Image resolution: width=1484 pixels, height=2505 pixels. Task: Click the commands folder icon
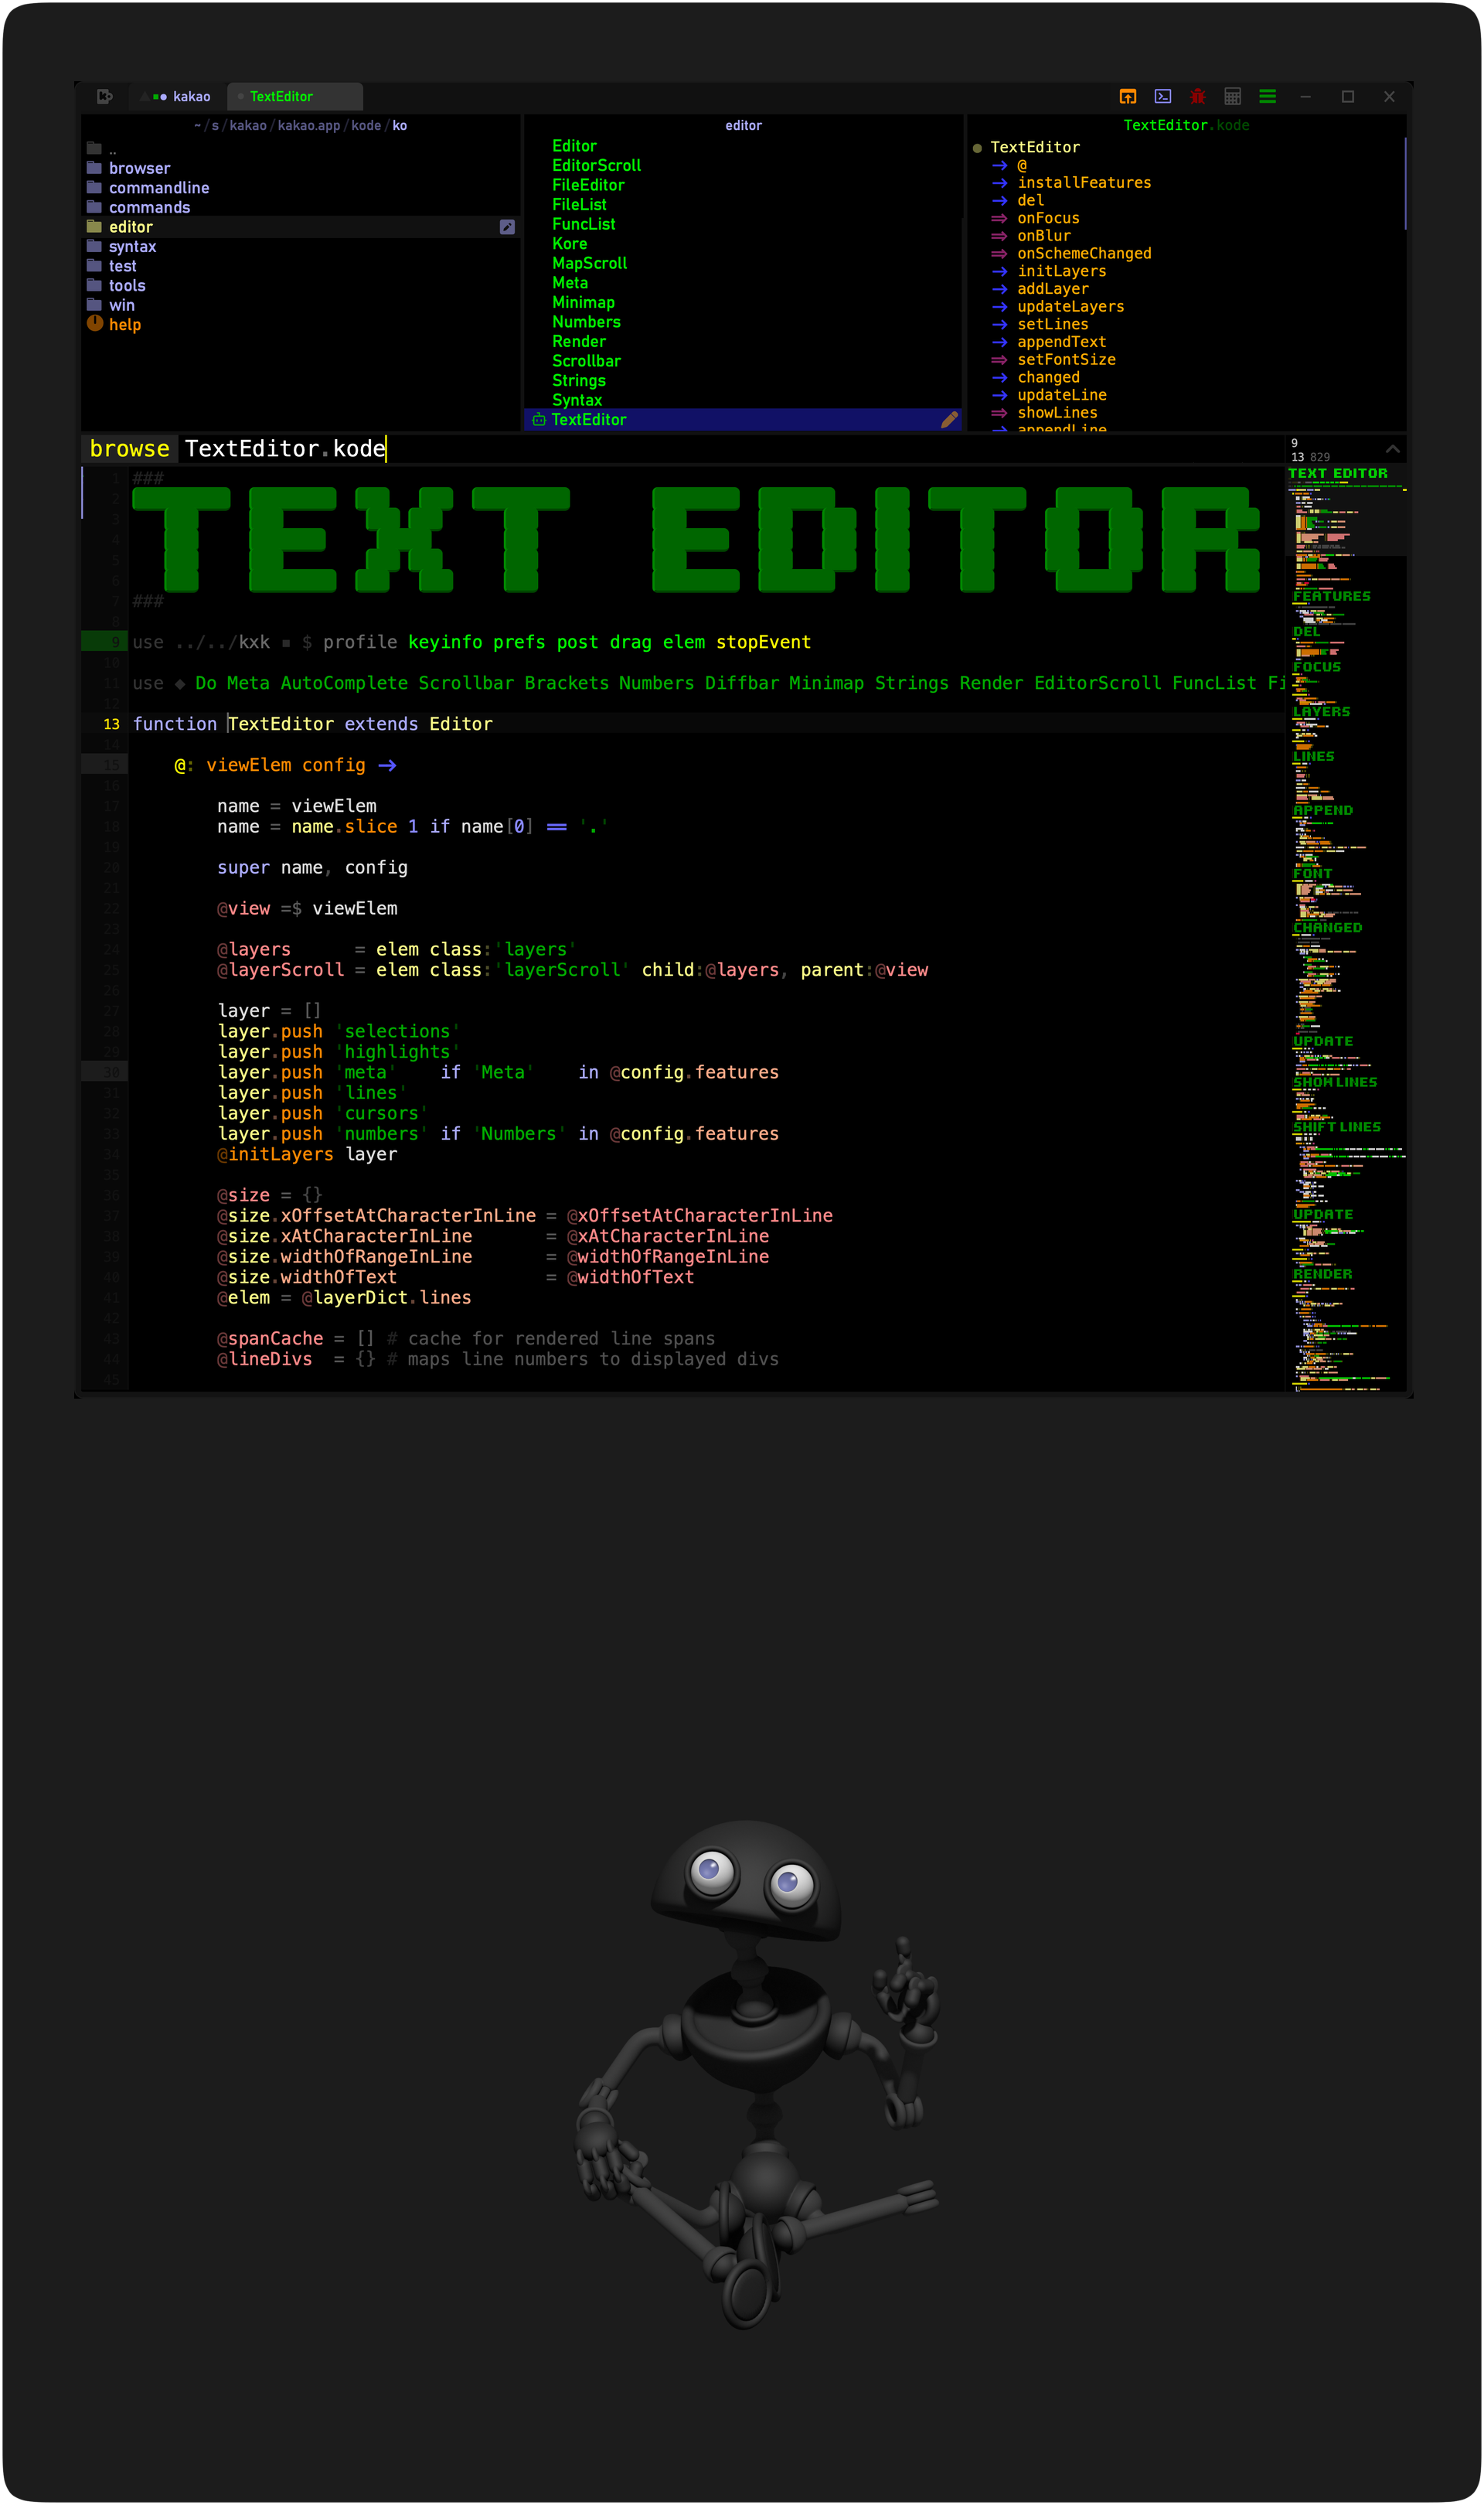point(94,206)
